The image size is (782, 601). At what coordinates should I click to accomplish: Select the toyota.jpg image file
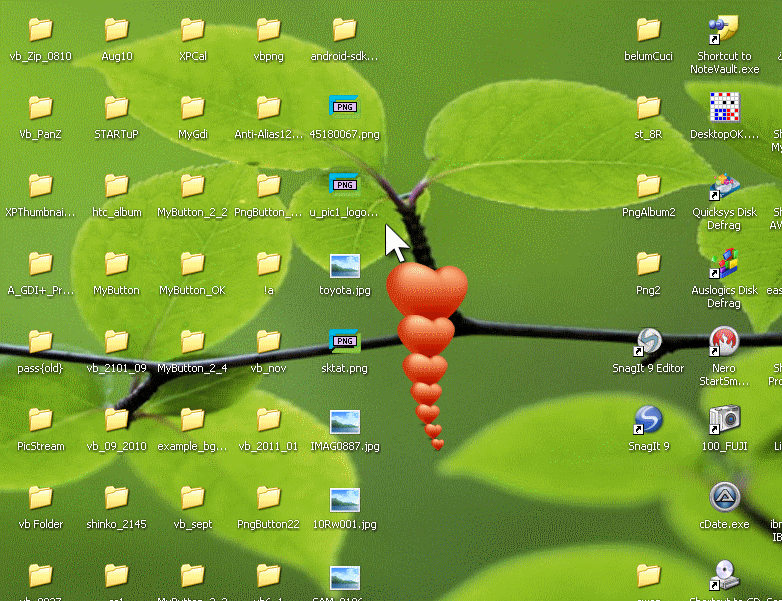[344, 265]
